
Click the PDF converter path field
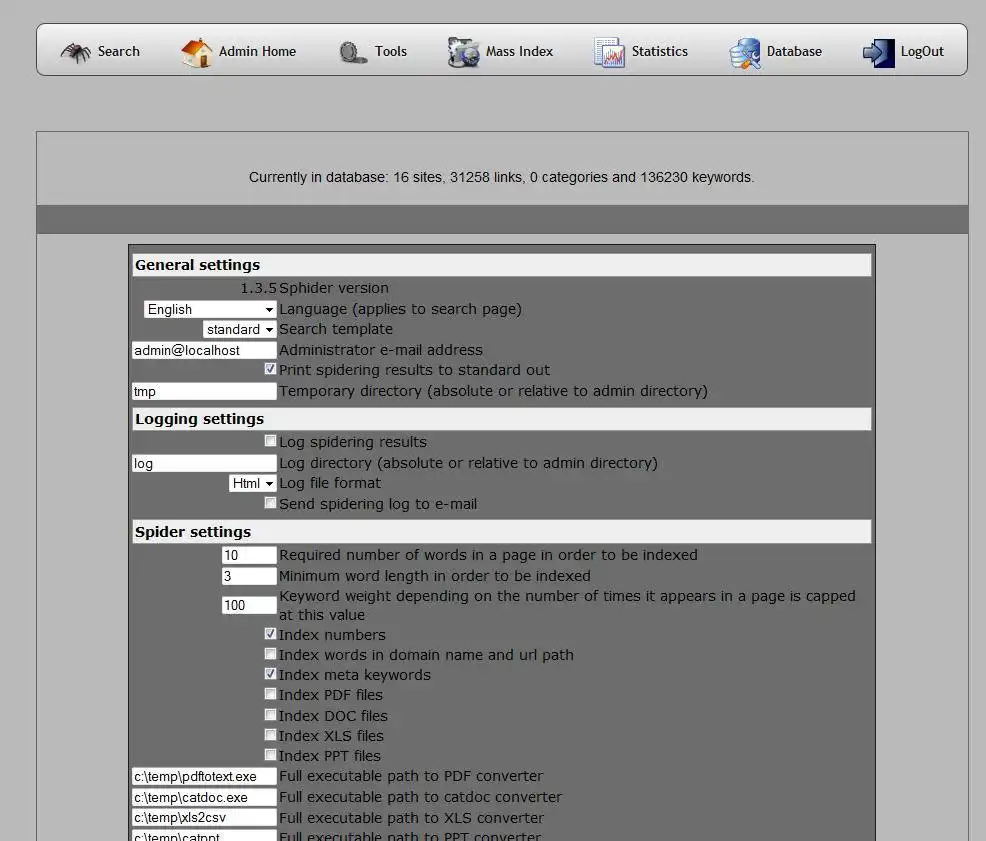click(x=204, y=776)
